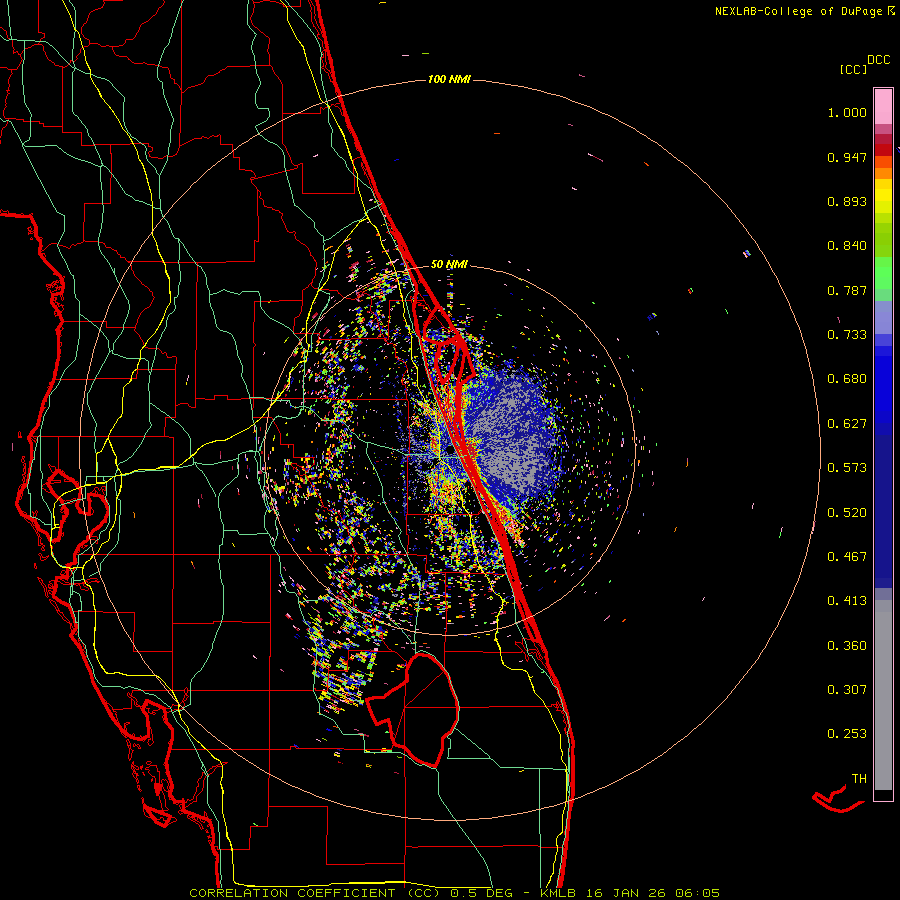Click the 0.307 scale value
900x900 pixels.
coord(847,690)
